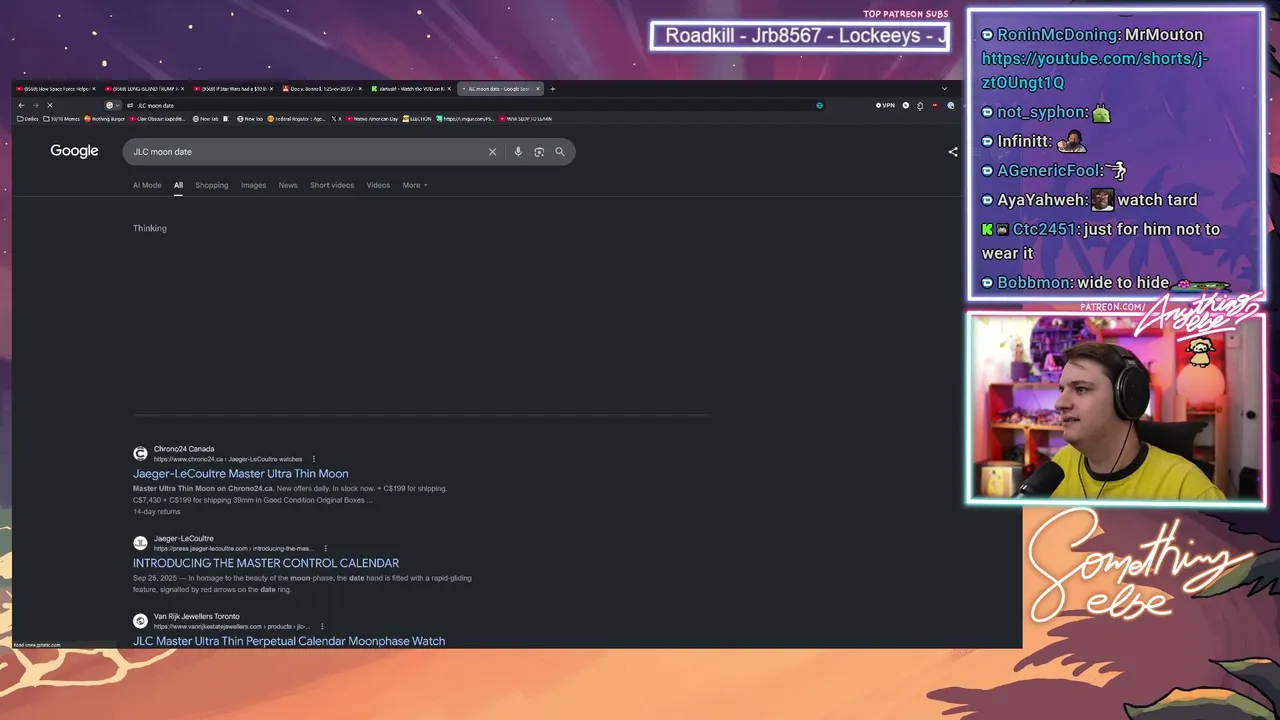Click the red extension icon in toolbar
1280x720 pixels.
pos(935,105)
